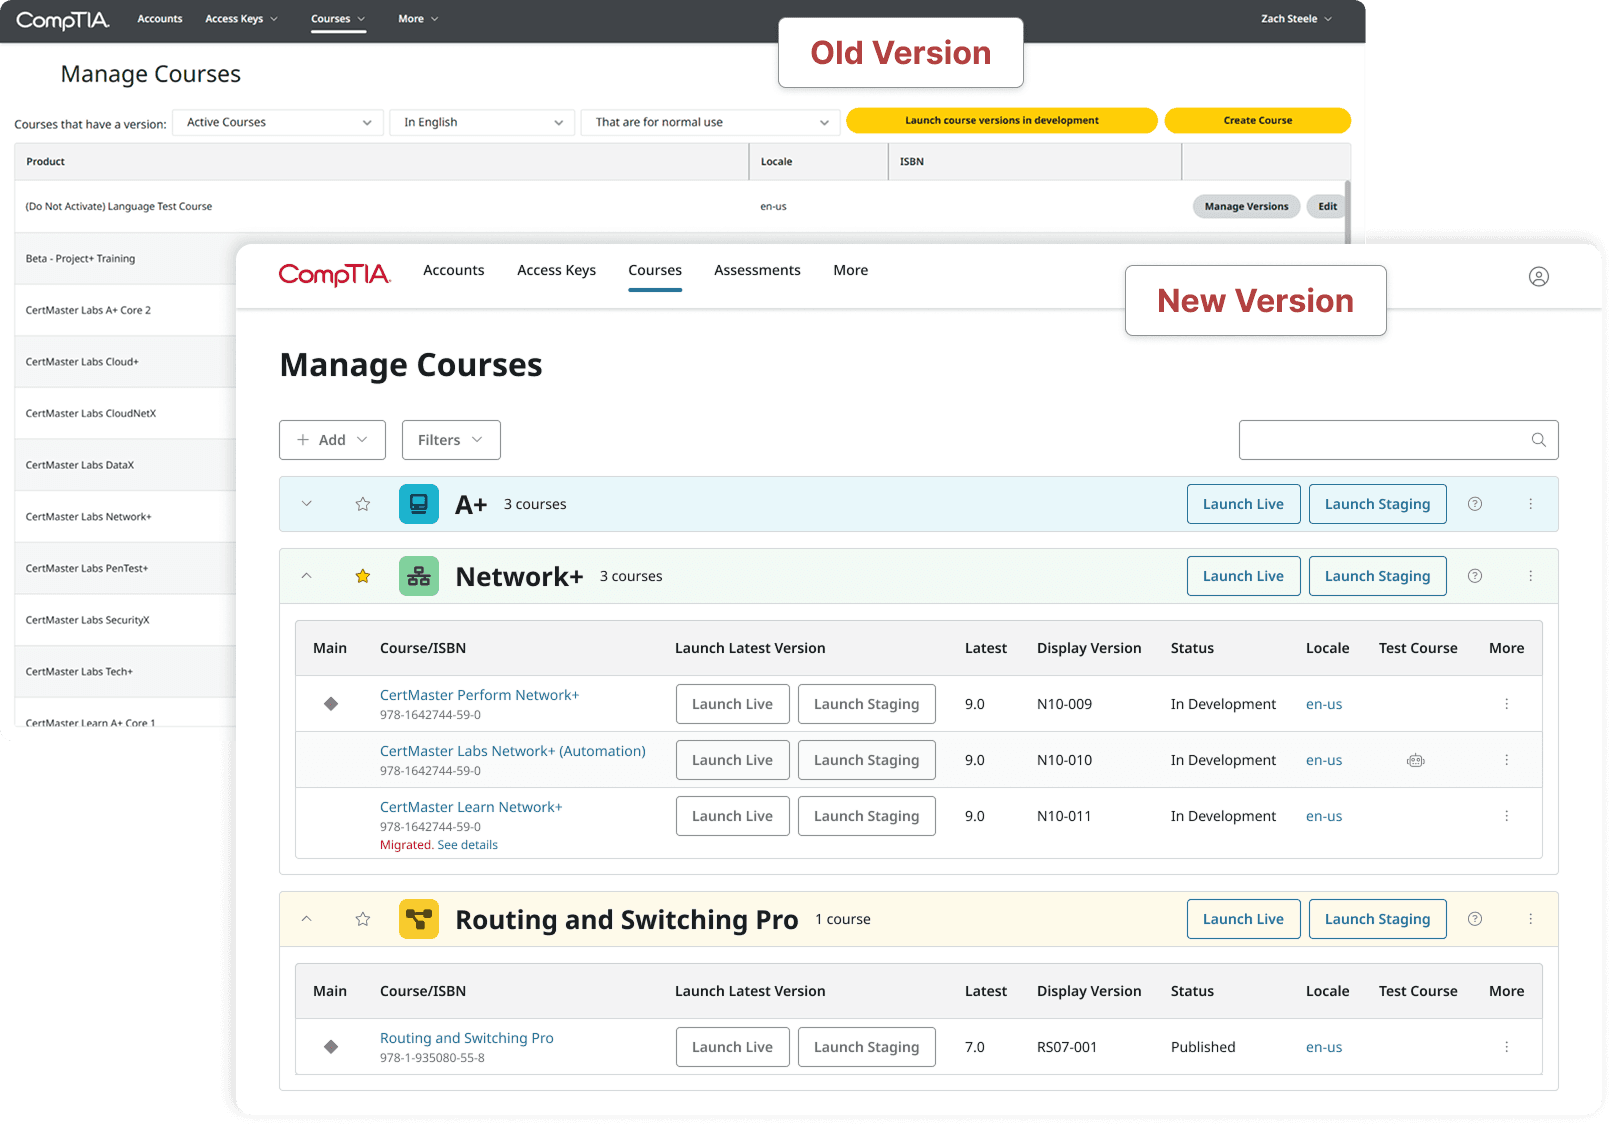Click Launch Live for CertMaster Perform Network+ row
Screen dimensions: 1614x1127
click(x=732, y=704)
